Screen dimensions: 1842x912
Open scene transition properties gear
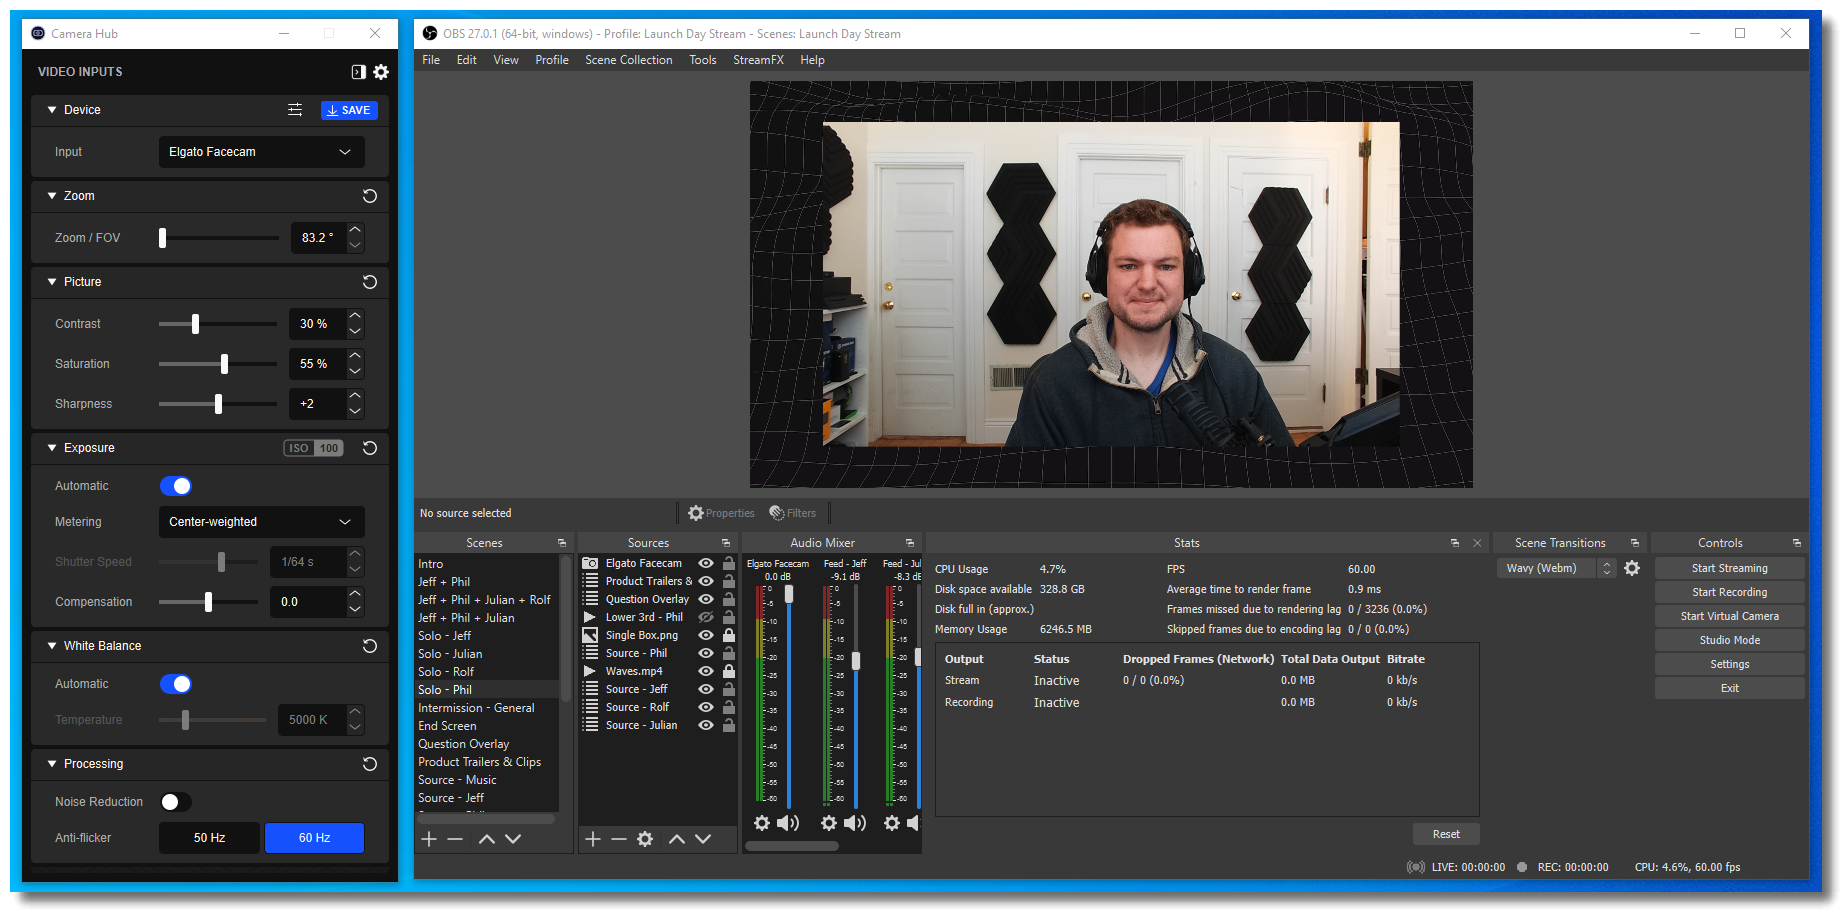(1632, 568)
